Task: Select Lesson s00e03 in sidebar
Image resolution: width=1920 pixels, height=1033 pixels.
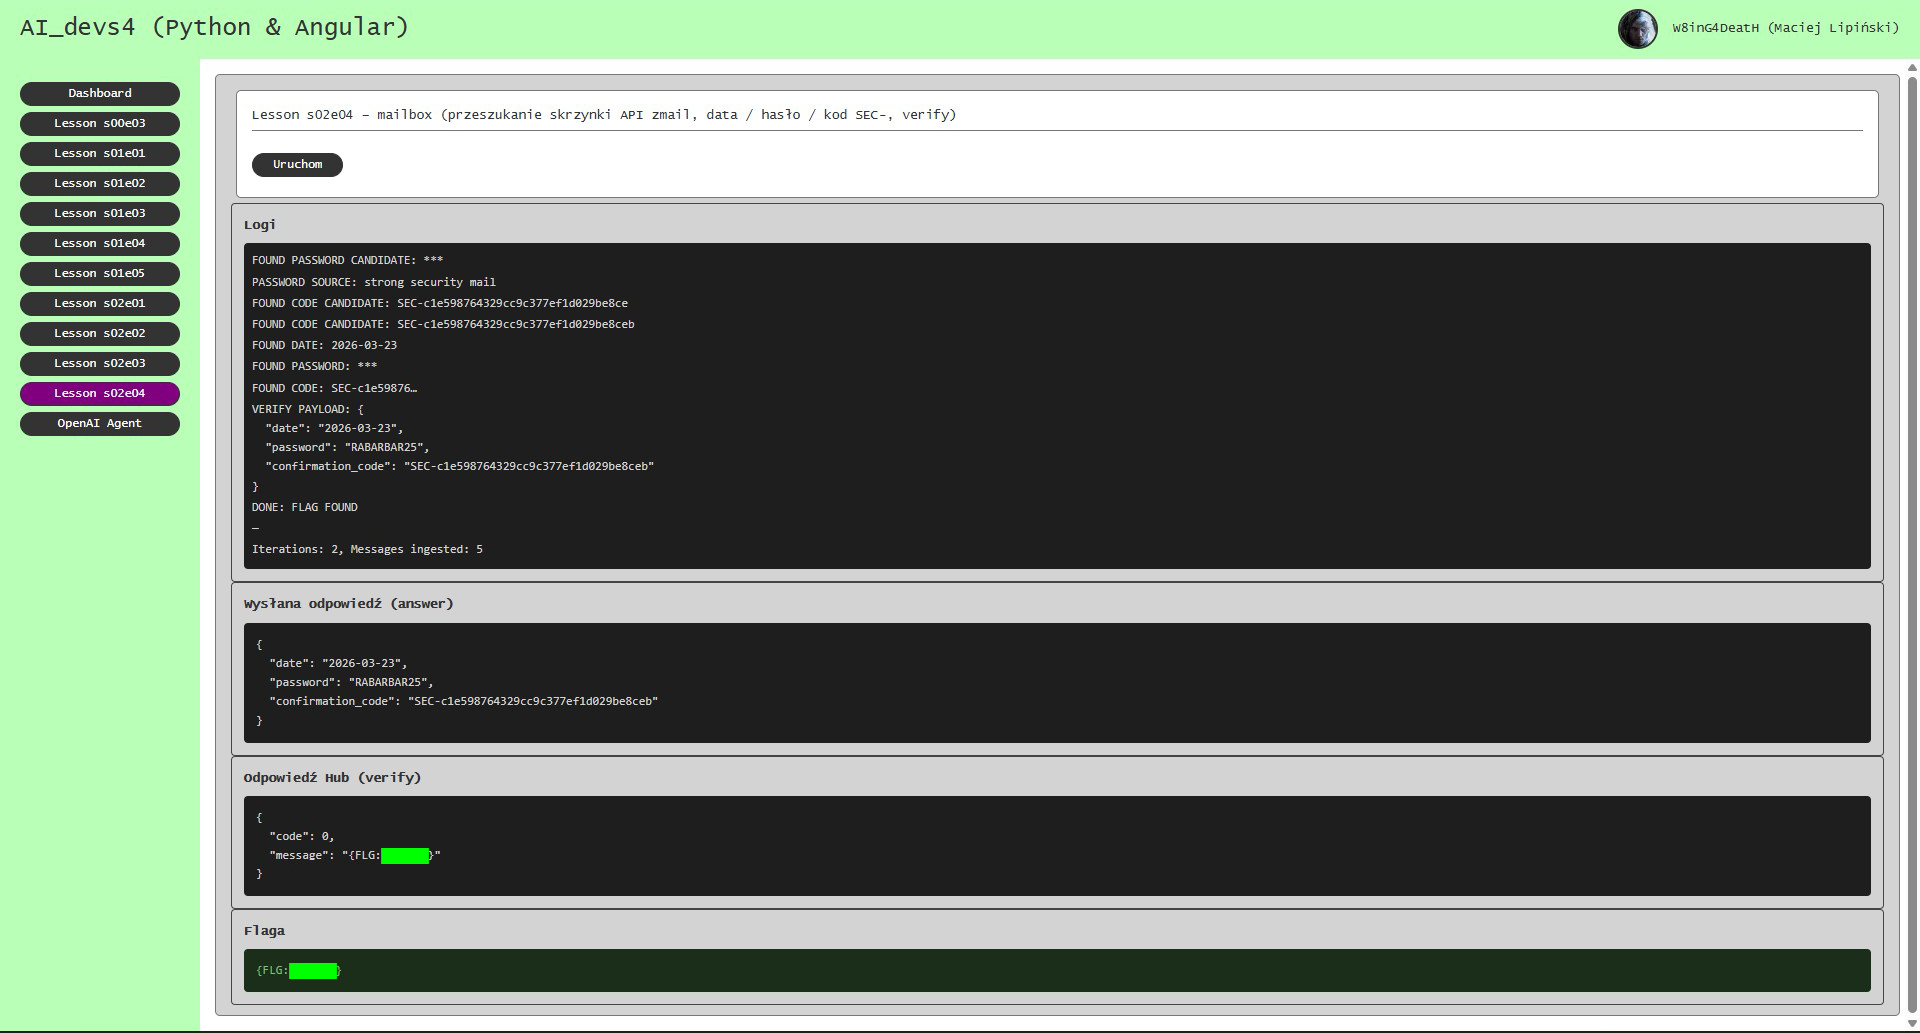Action: (100, 123)
